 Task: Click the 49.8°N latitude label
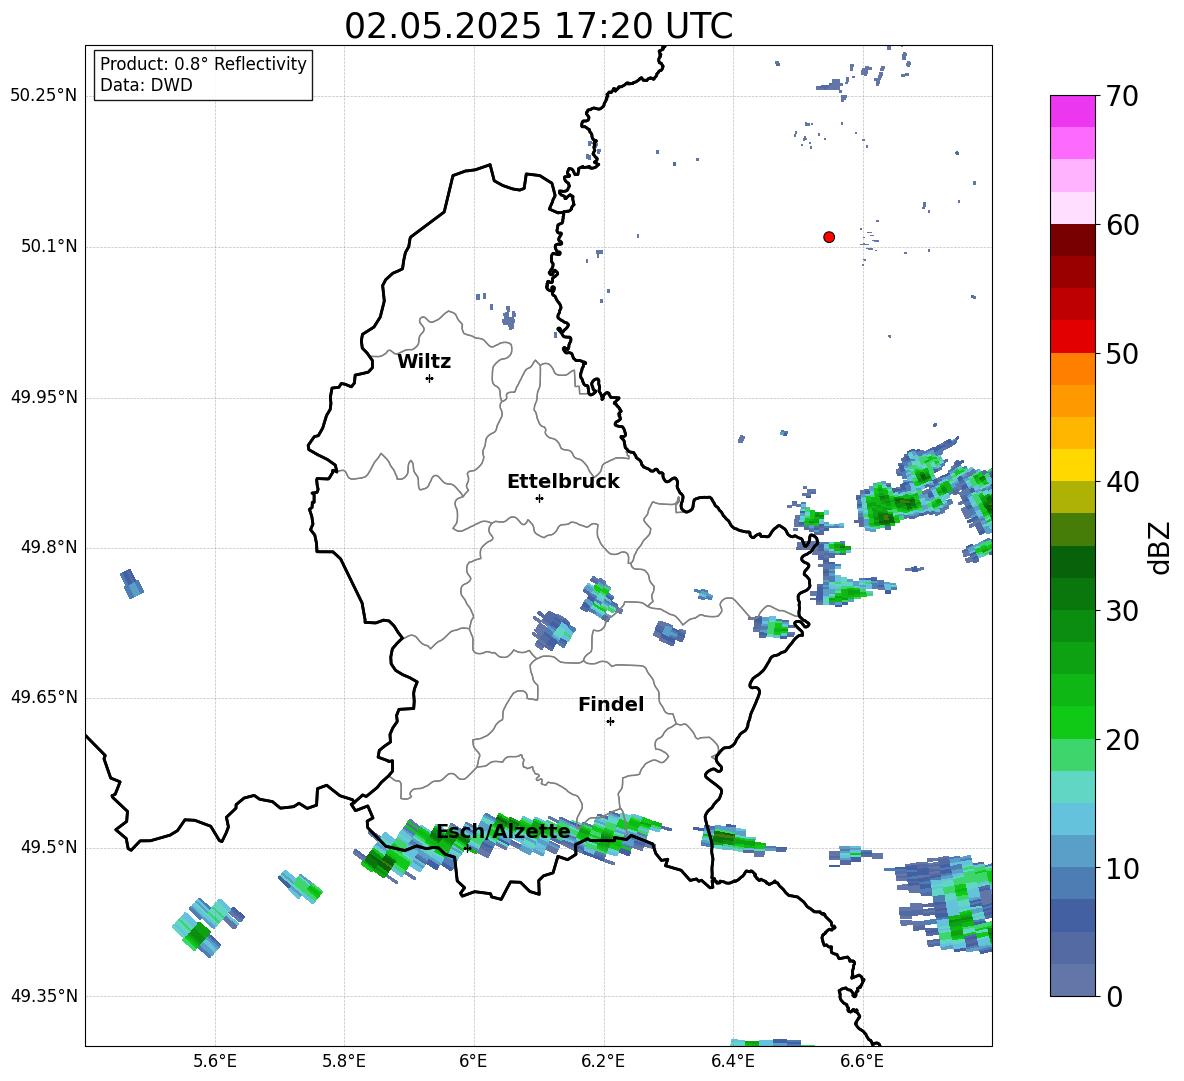tap(49, 547)
